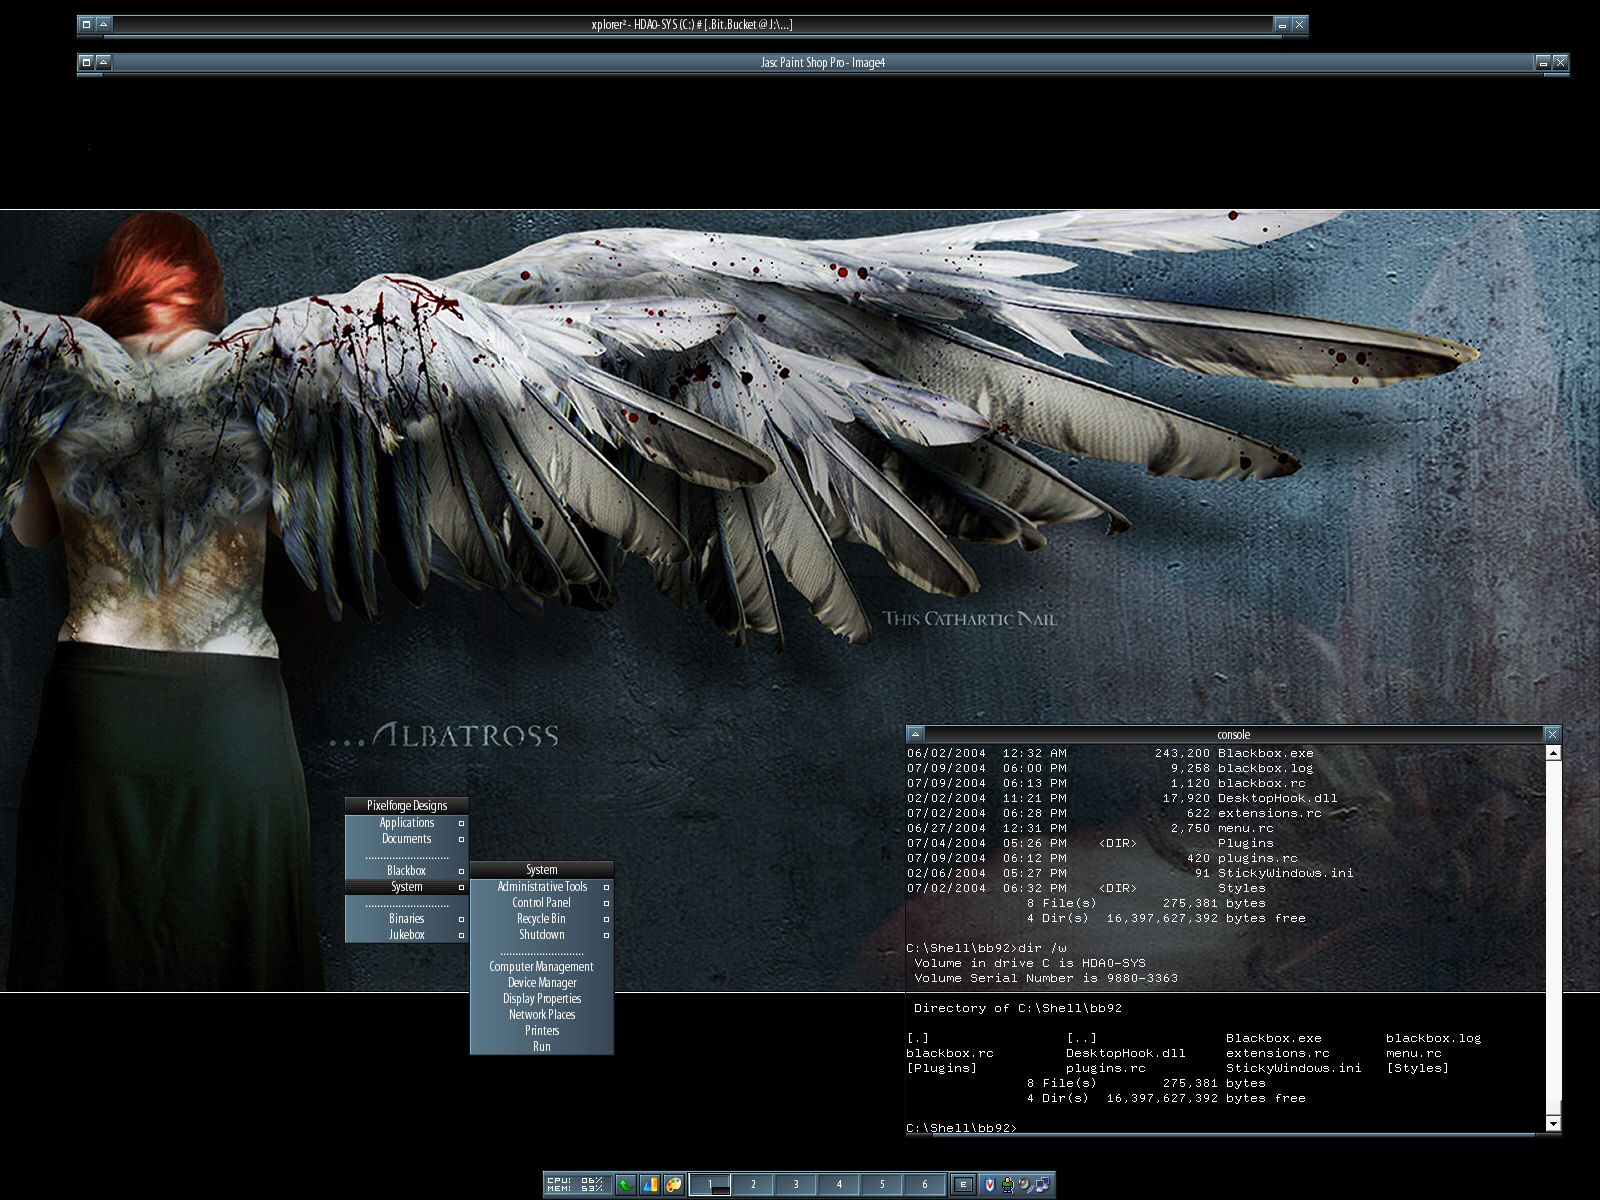Minimize the Jasc Paint Shop Pro window
1600x1200 pixels.
[1543, 62]
